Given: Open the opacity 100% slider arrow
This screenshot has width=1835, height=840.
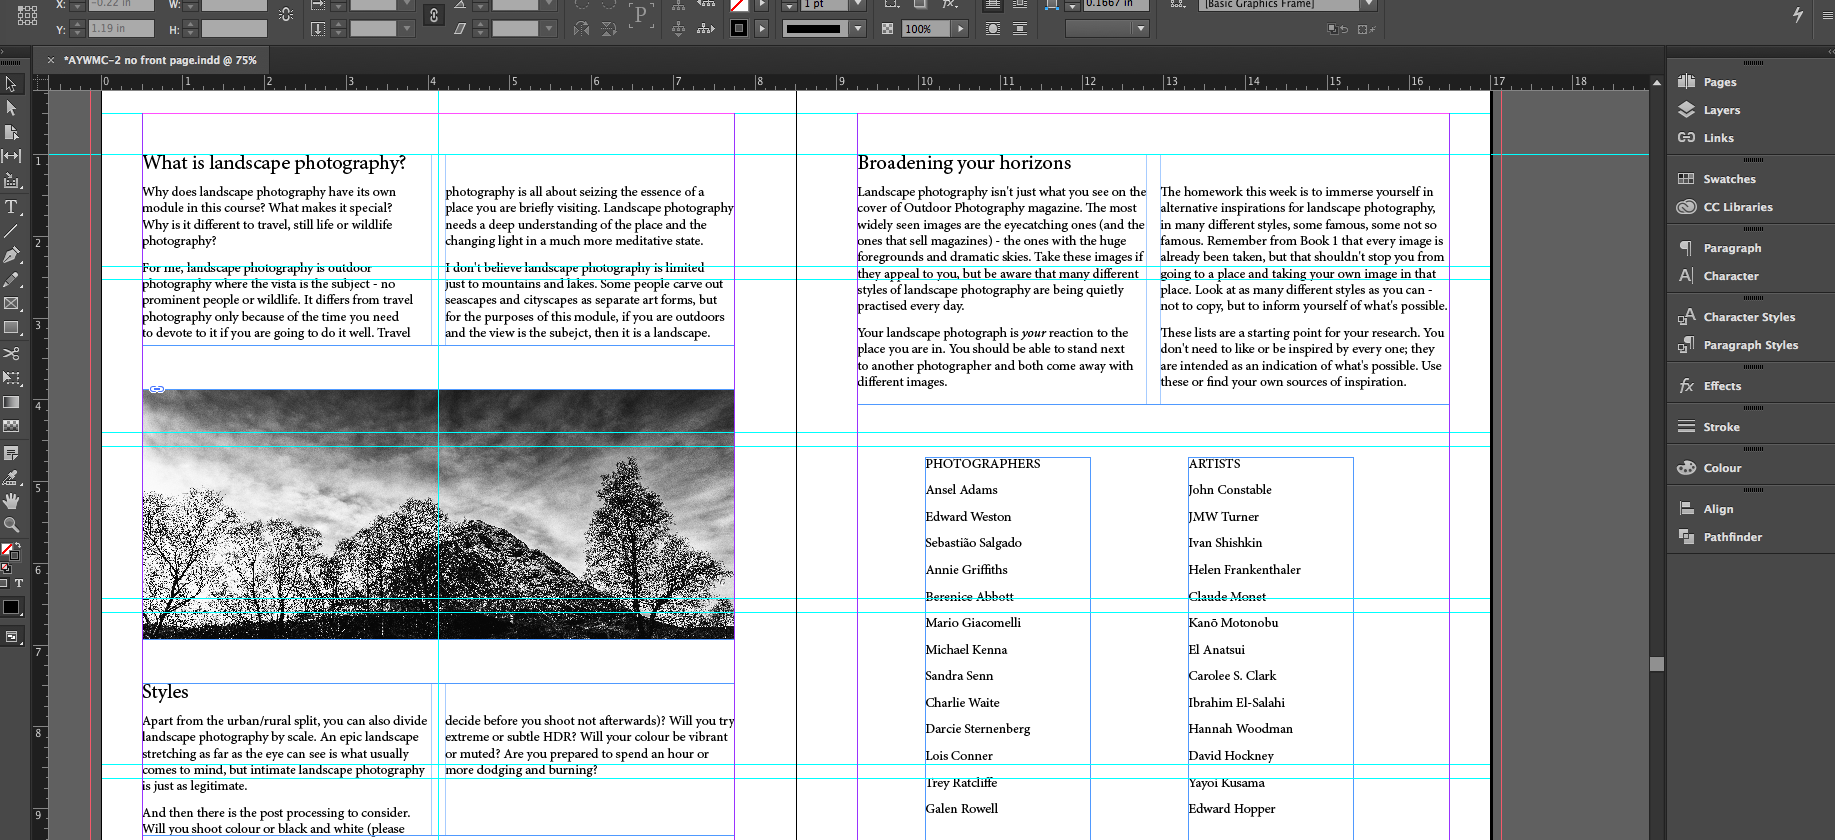Looking at the screenshot, I should point(960,29).
